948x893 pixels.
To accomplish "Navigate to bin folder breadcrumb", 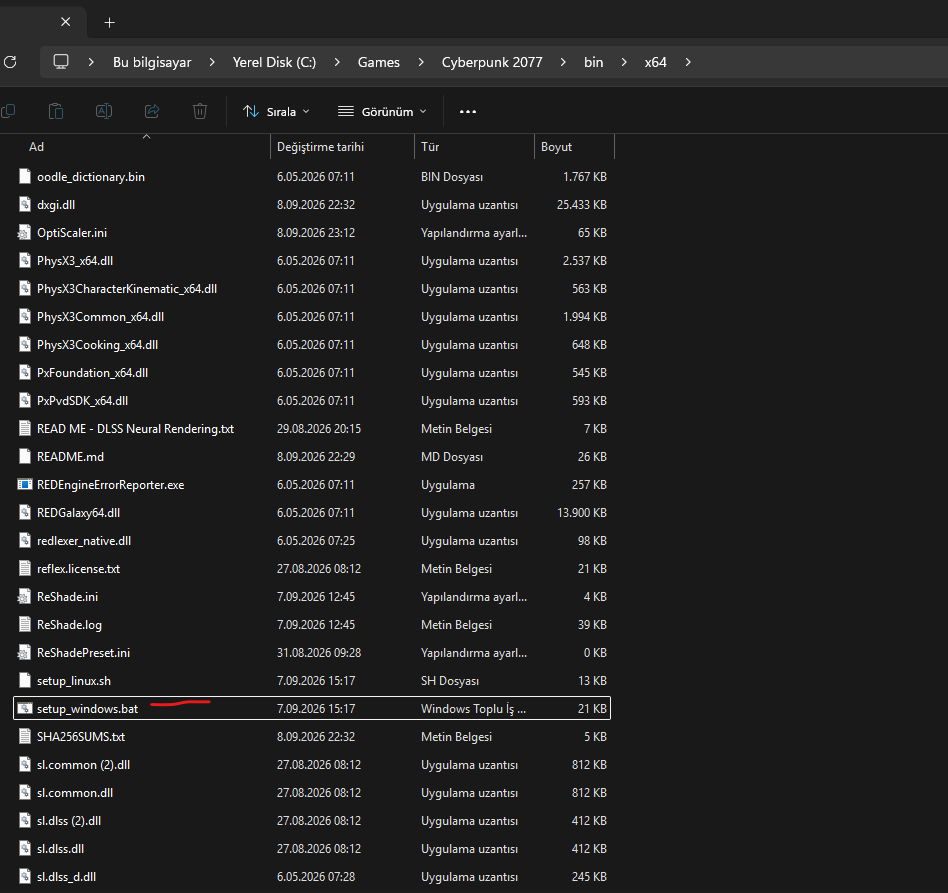I will pyautogui.click(x=593, y=62).
